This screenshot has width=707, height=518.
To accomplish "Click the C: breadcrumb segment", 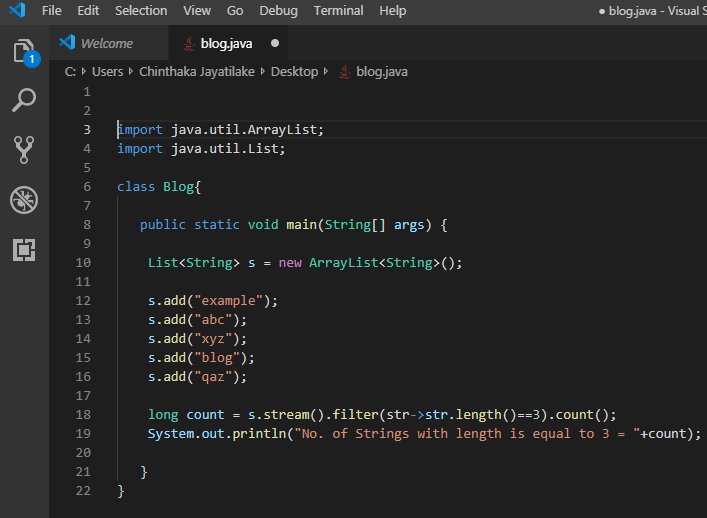I will coord(70,72).
